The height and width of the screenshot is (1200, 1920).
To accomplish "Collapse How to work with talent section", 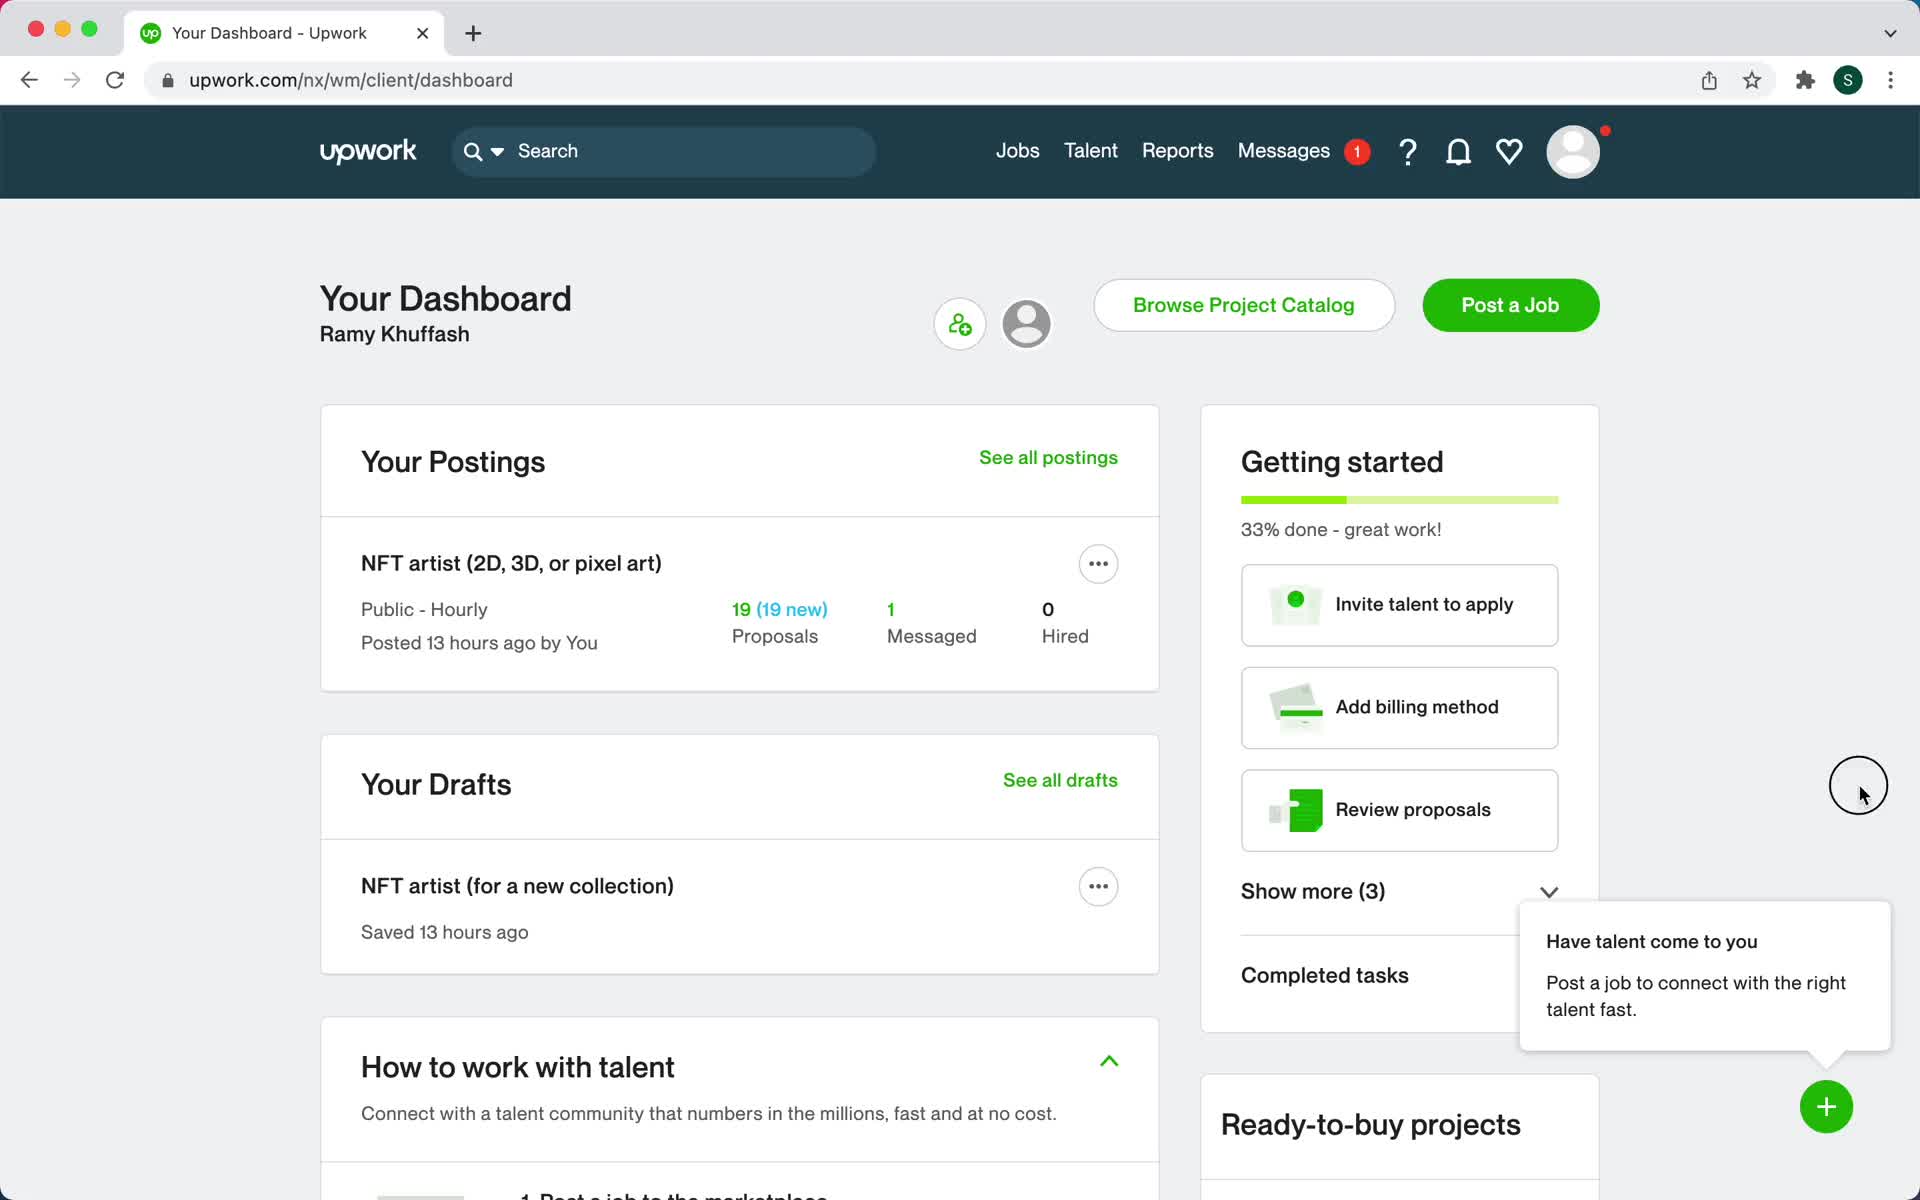I will coord(1109,1061).
